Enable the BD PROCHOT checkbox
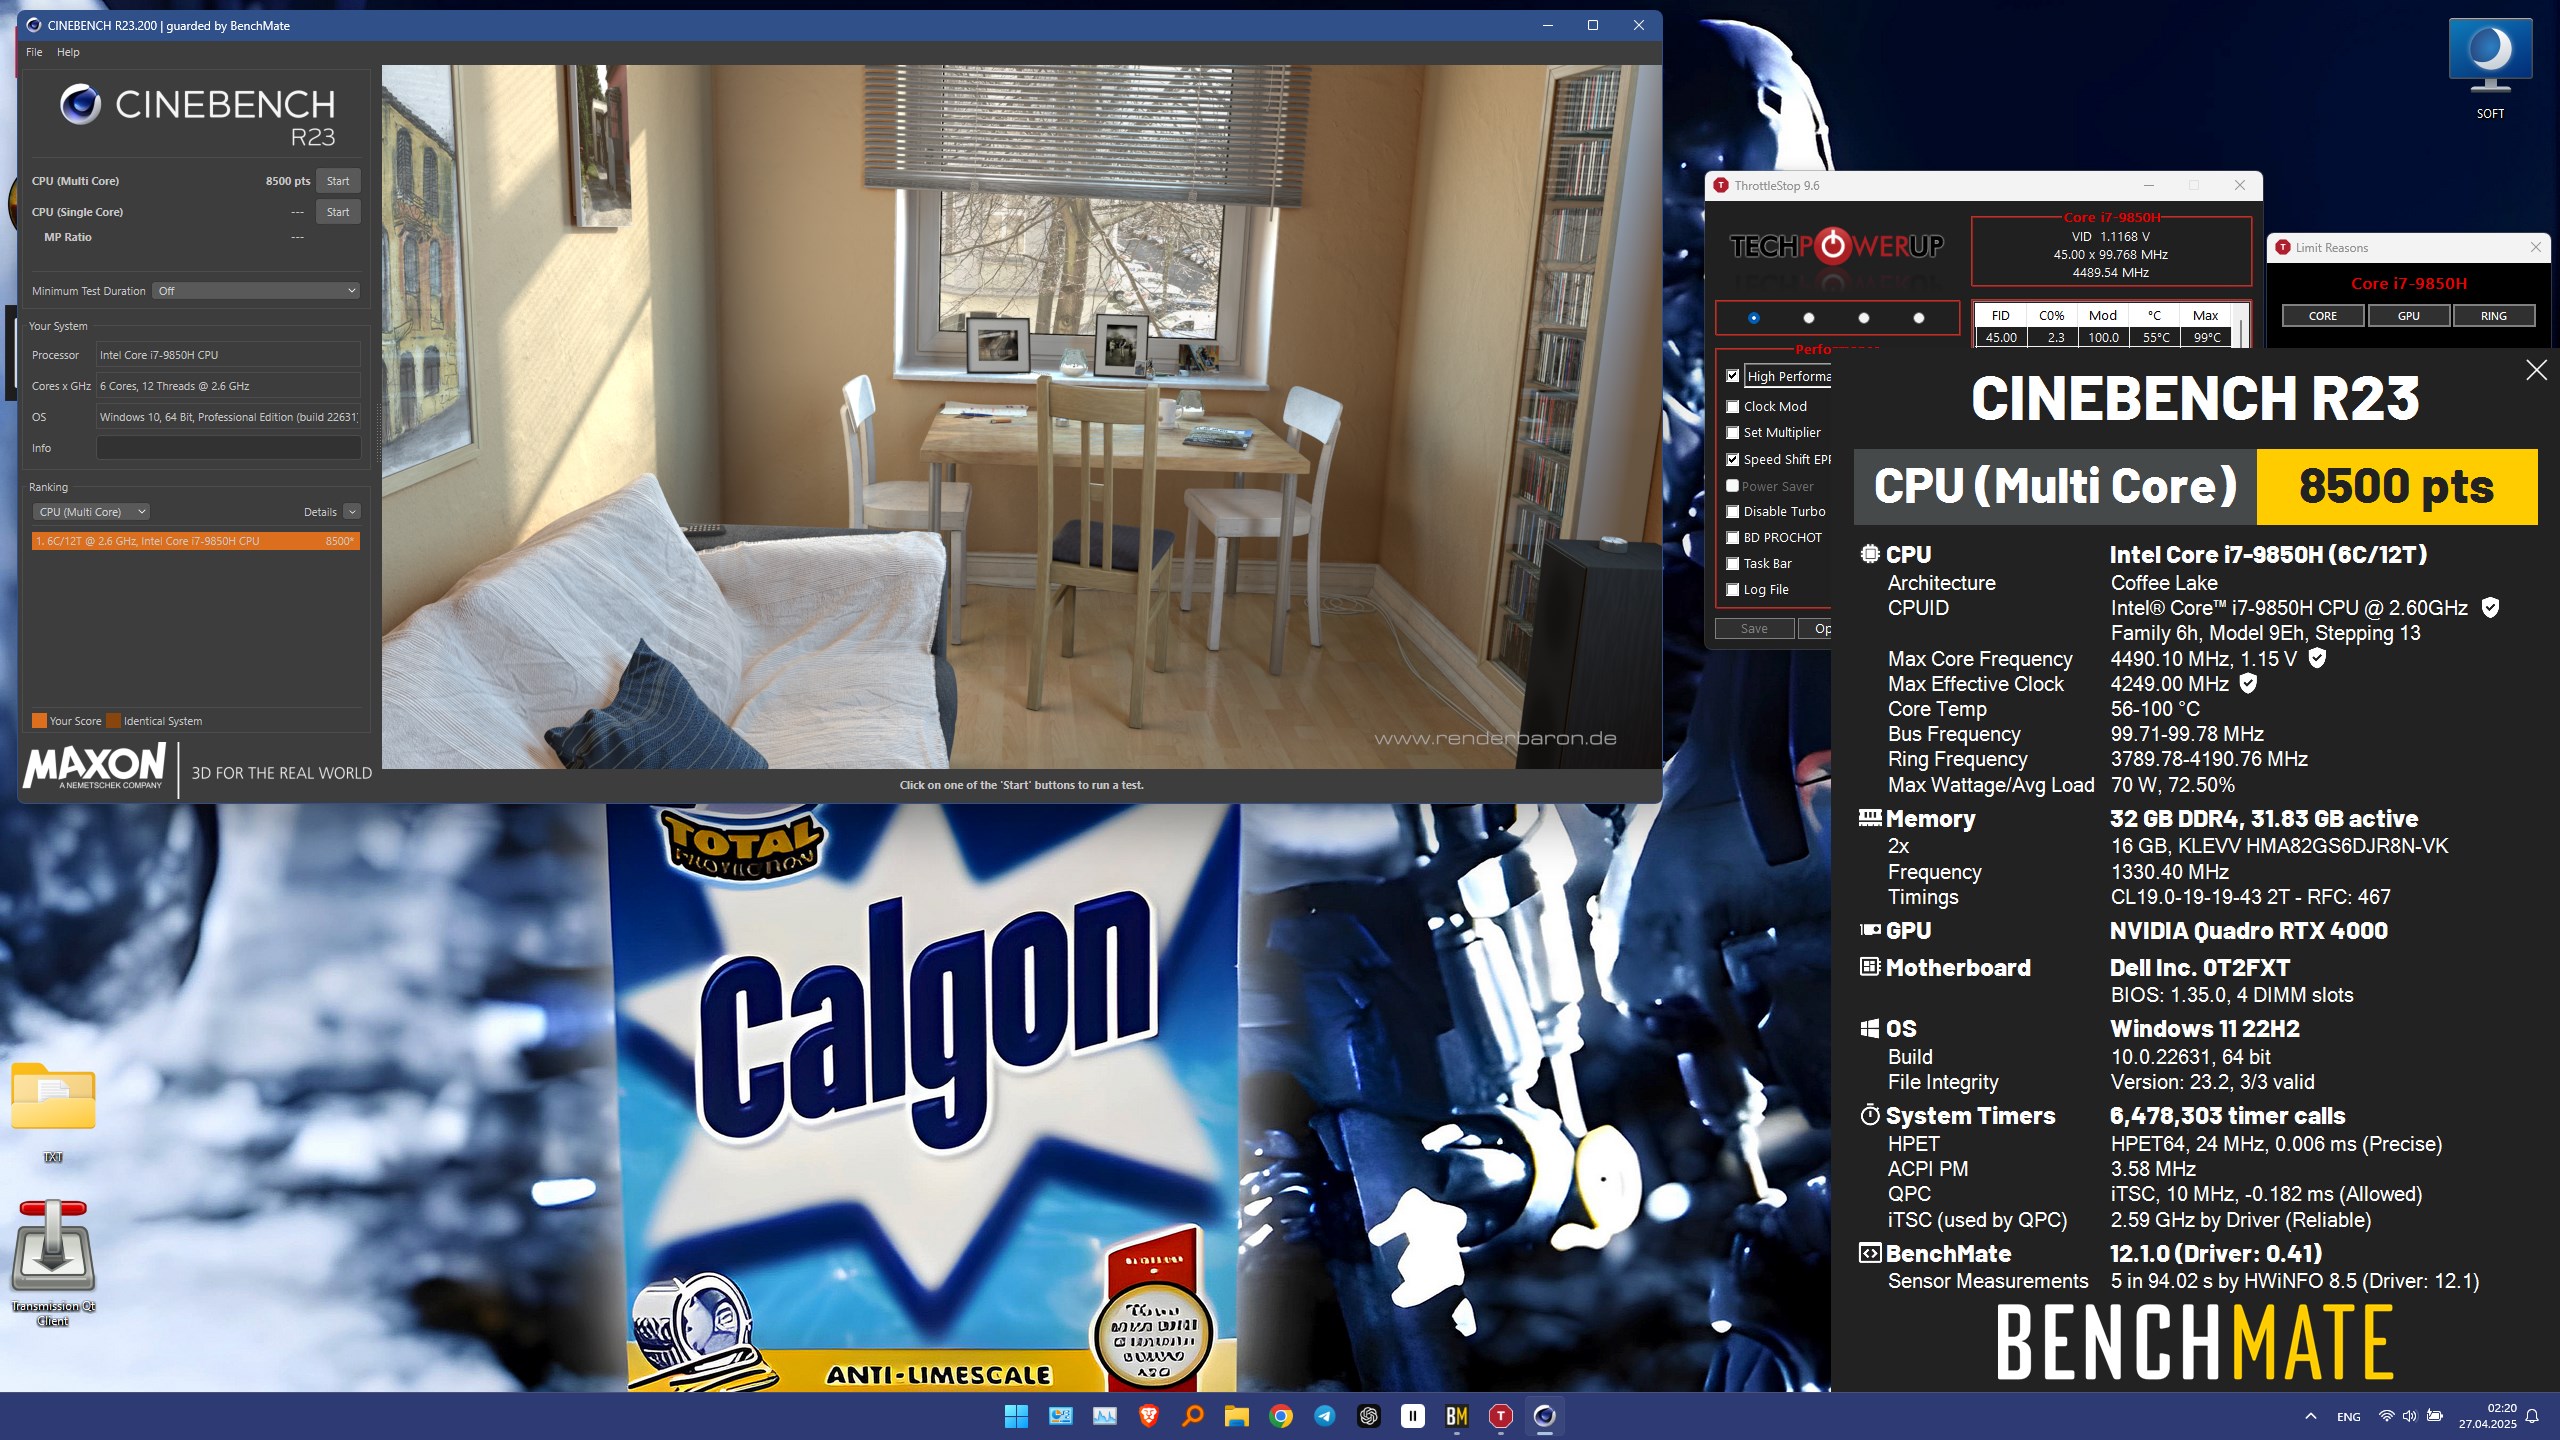Image resolution: width=2560 pixels, height=1440 pixels. (x=1733, y=538)
